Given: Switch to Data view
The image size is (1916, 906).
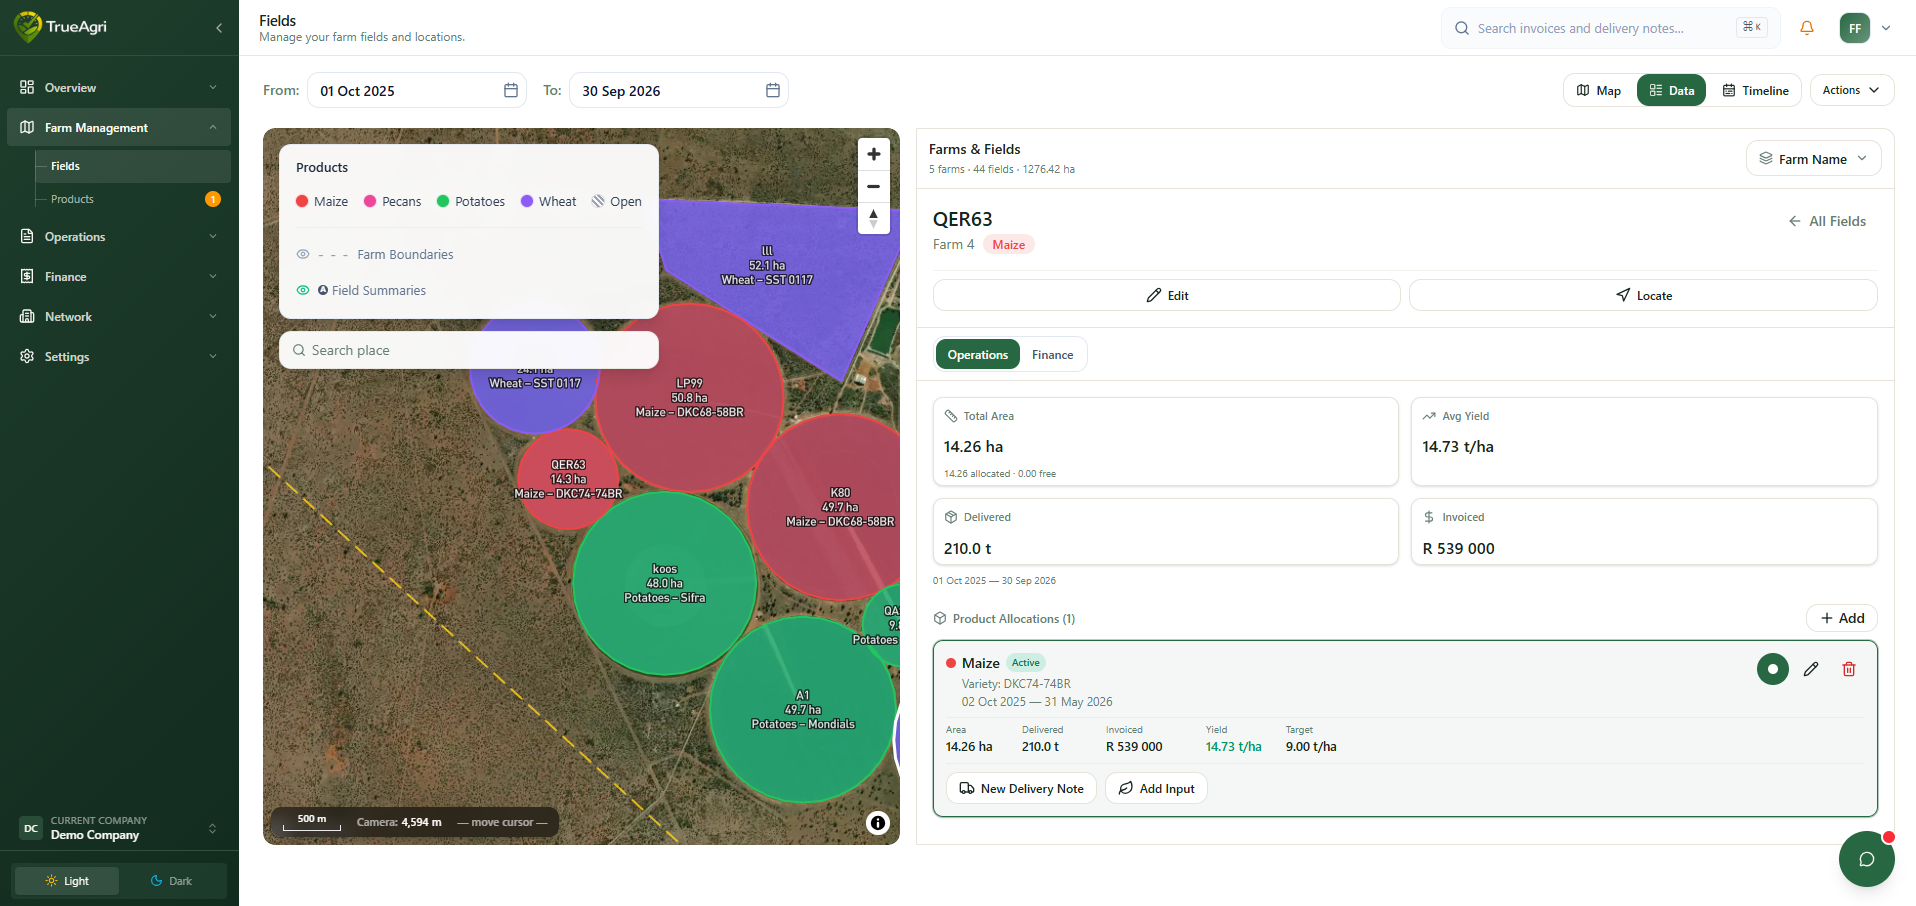Looking at the screenshot, I should pos(1671,90).
